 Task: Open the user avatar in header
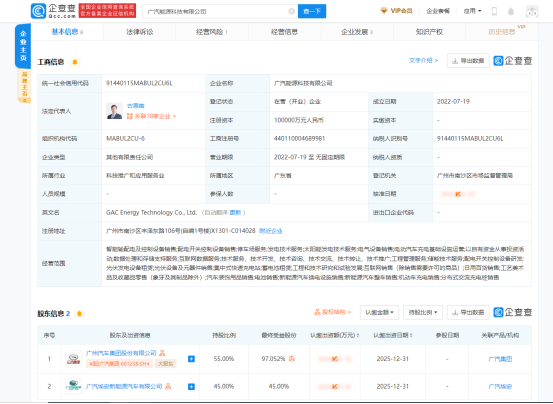[532, 11]
